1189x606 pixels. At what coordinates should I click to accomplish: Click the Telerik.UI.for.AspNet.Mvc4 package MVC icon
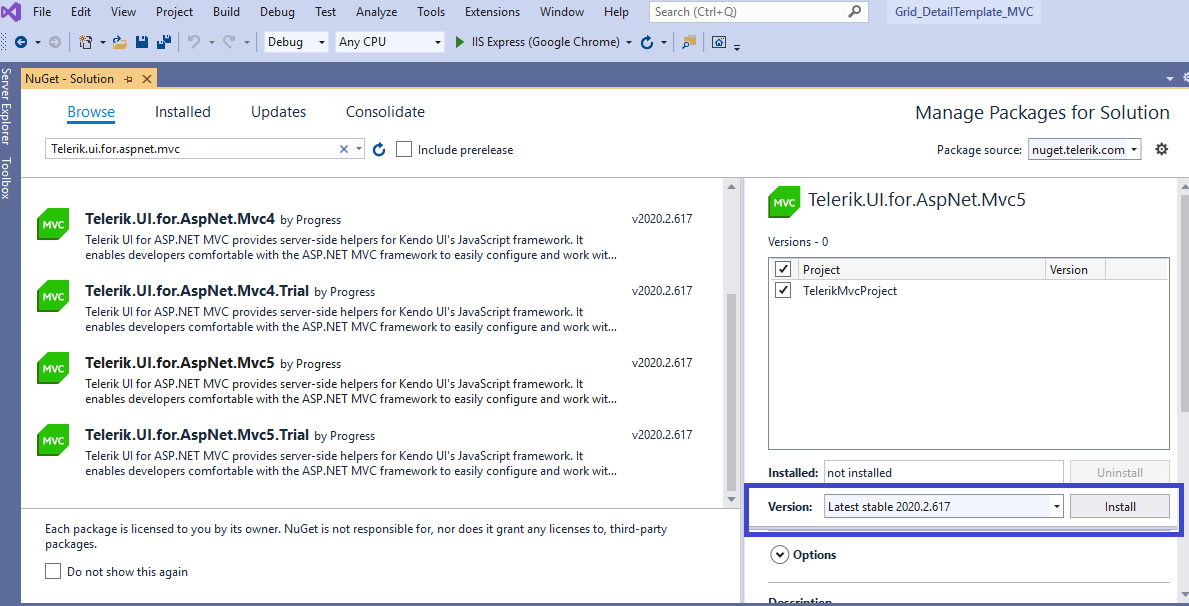[x=53, y=225]
